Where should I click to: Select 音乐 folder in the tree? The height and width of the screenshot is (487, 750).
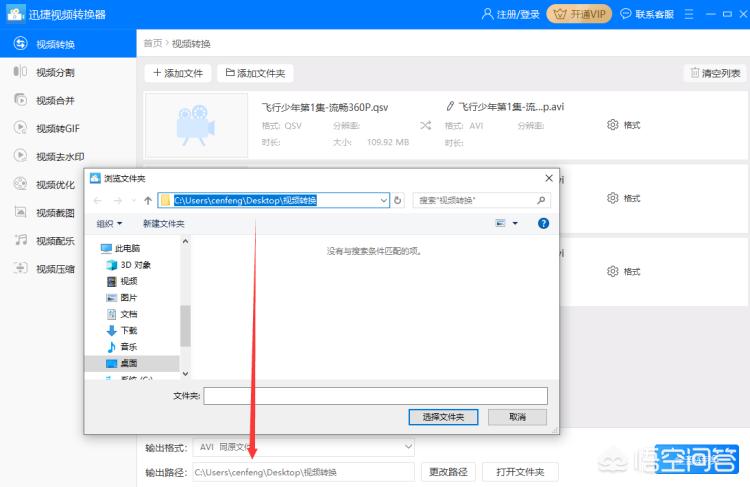point(122,346)
